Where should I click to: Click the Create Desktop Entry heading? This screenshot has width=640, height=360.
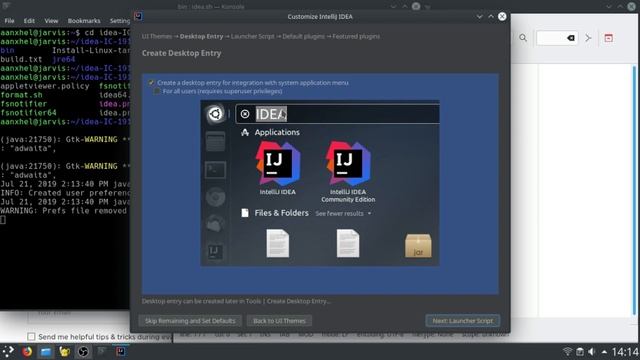coord(182,53)
